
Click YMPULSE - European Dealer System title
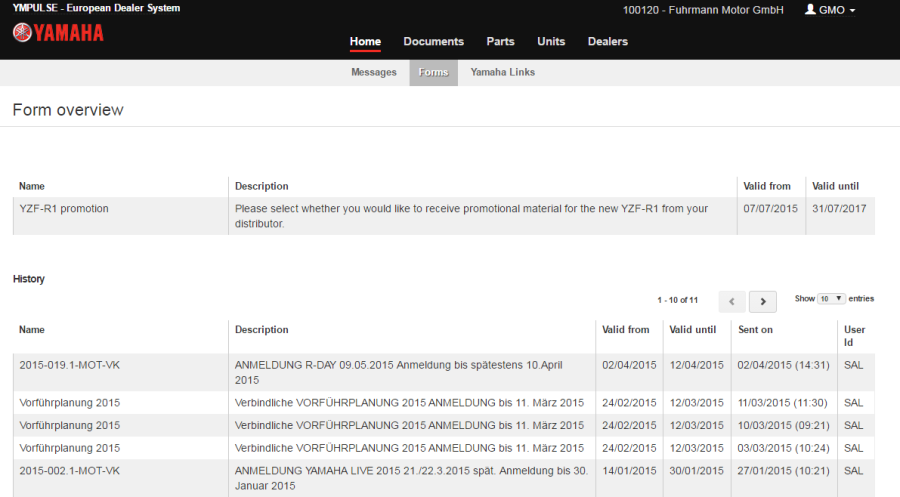pyautogui.click(x=96, y=8)
